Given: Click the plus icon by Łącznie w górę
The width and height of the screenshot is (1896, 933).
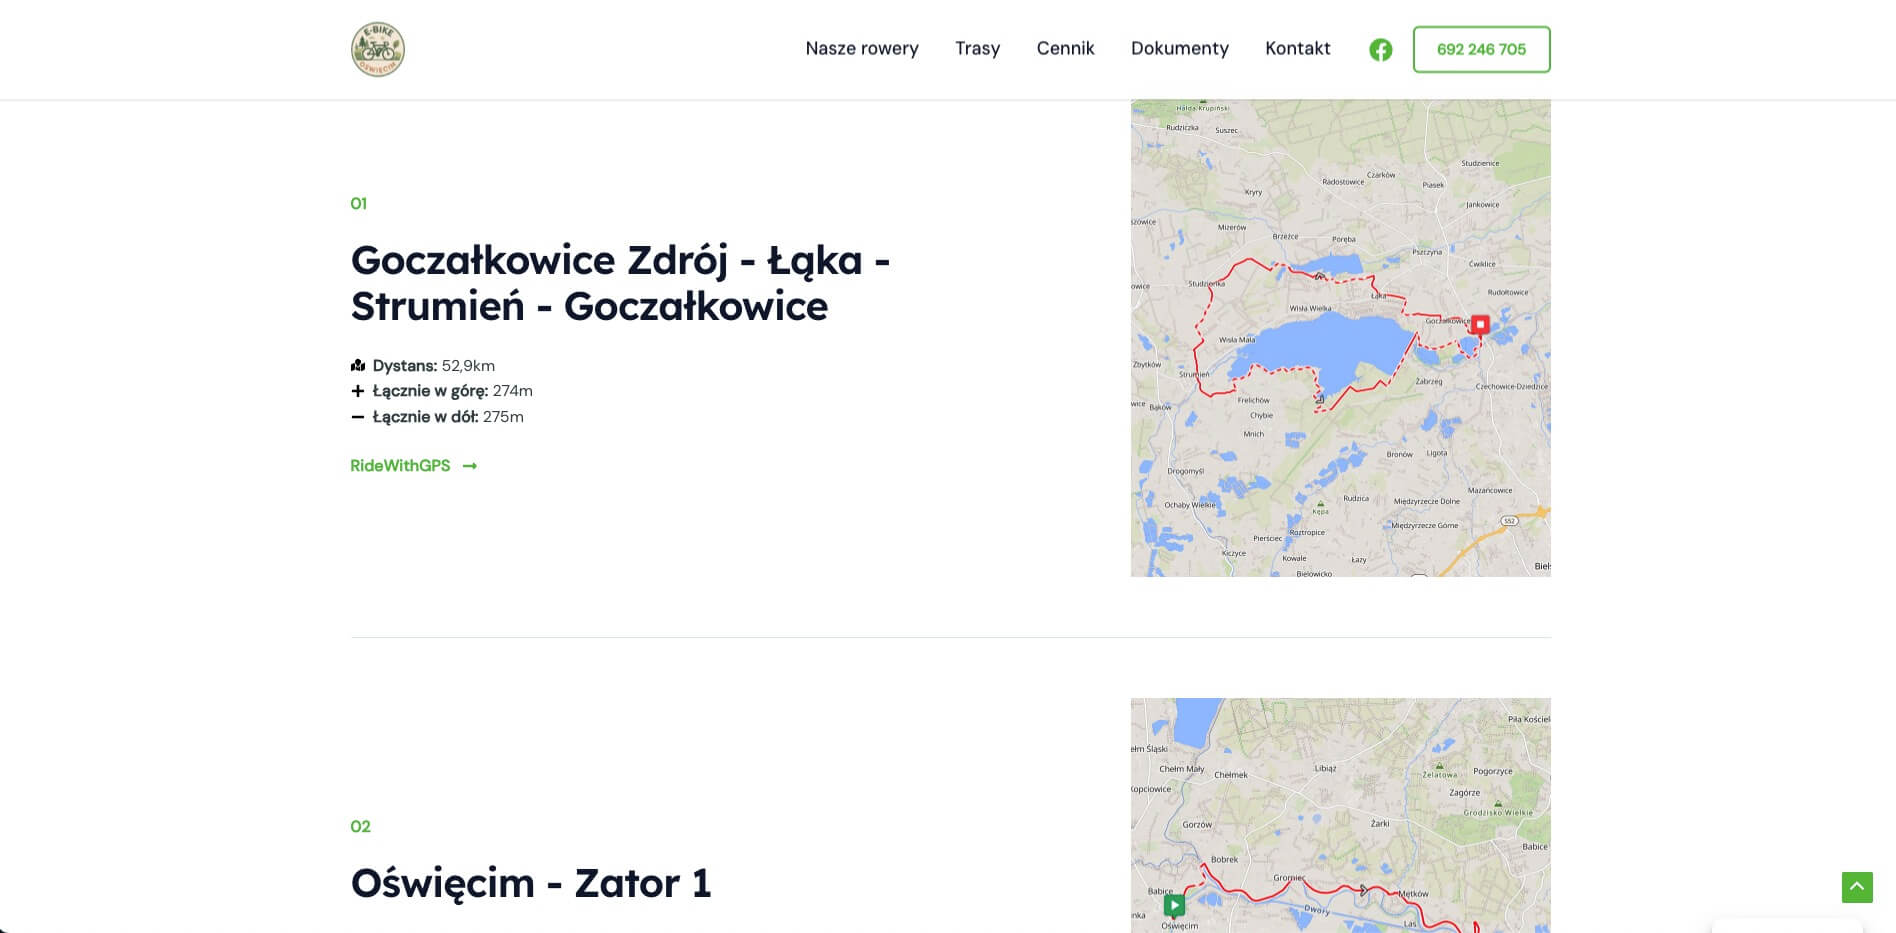Looking at the screenshot, I should point(358,391).
